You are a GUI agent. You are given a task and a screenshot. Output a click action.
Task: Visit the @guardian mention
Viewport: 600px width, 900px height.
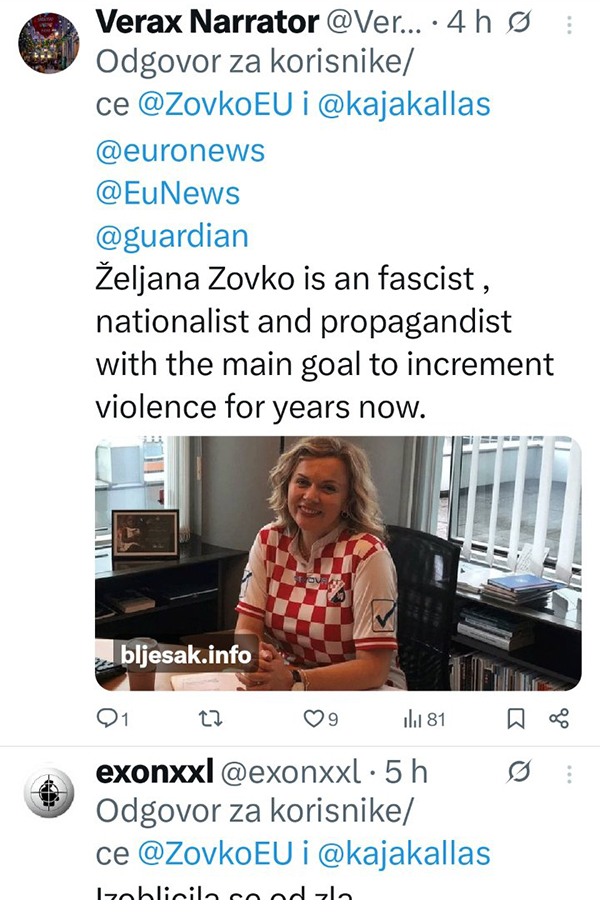[x=172, y=236]
